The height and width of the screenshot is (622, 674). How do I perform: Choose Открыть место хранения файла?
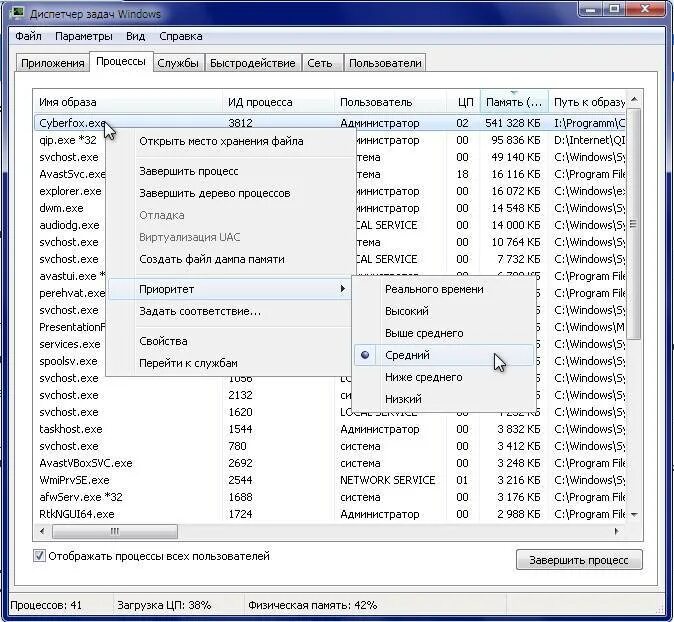pos(229,141)
